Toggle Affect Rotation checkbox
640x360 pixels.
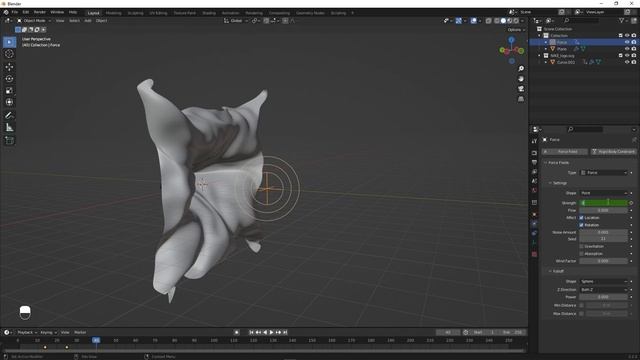pos(582,225)
